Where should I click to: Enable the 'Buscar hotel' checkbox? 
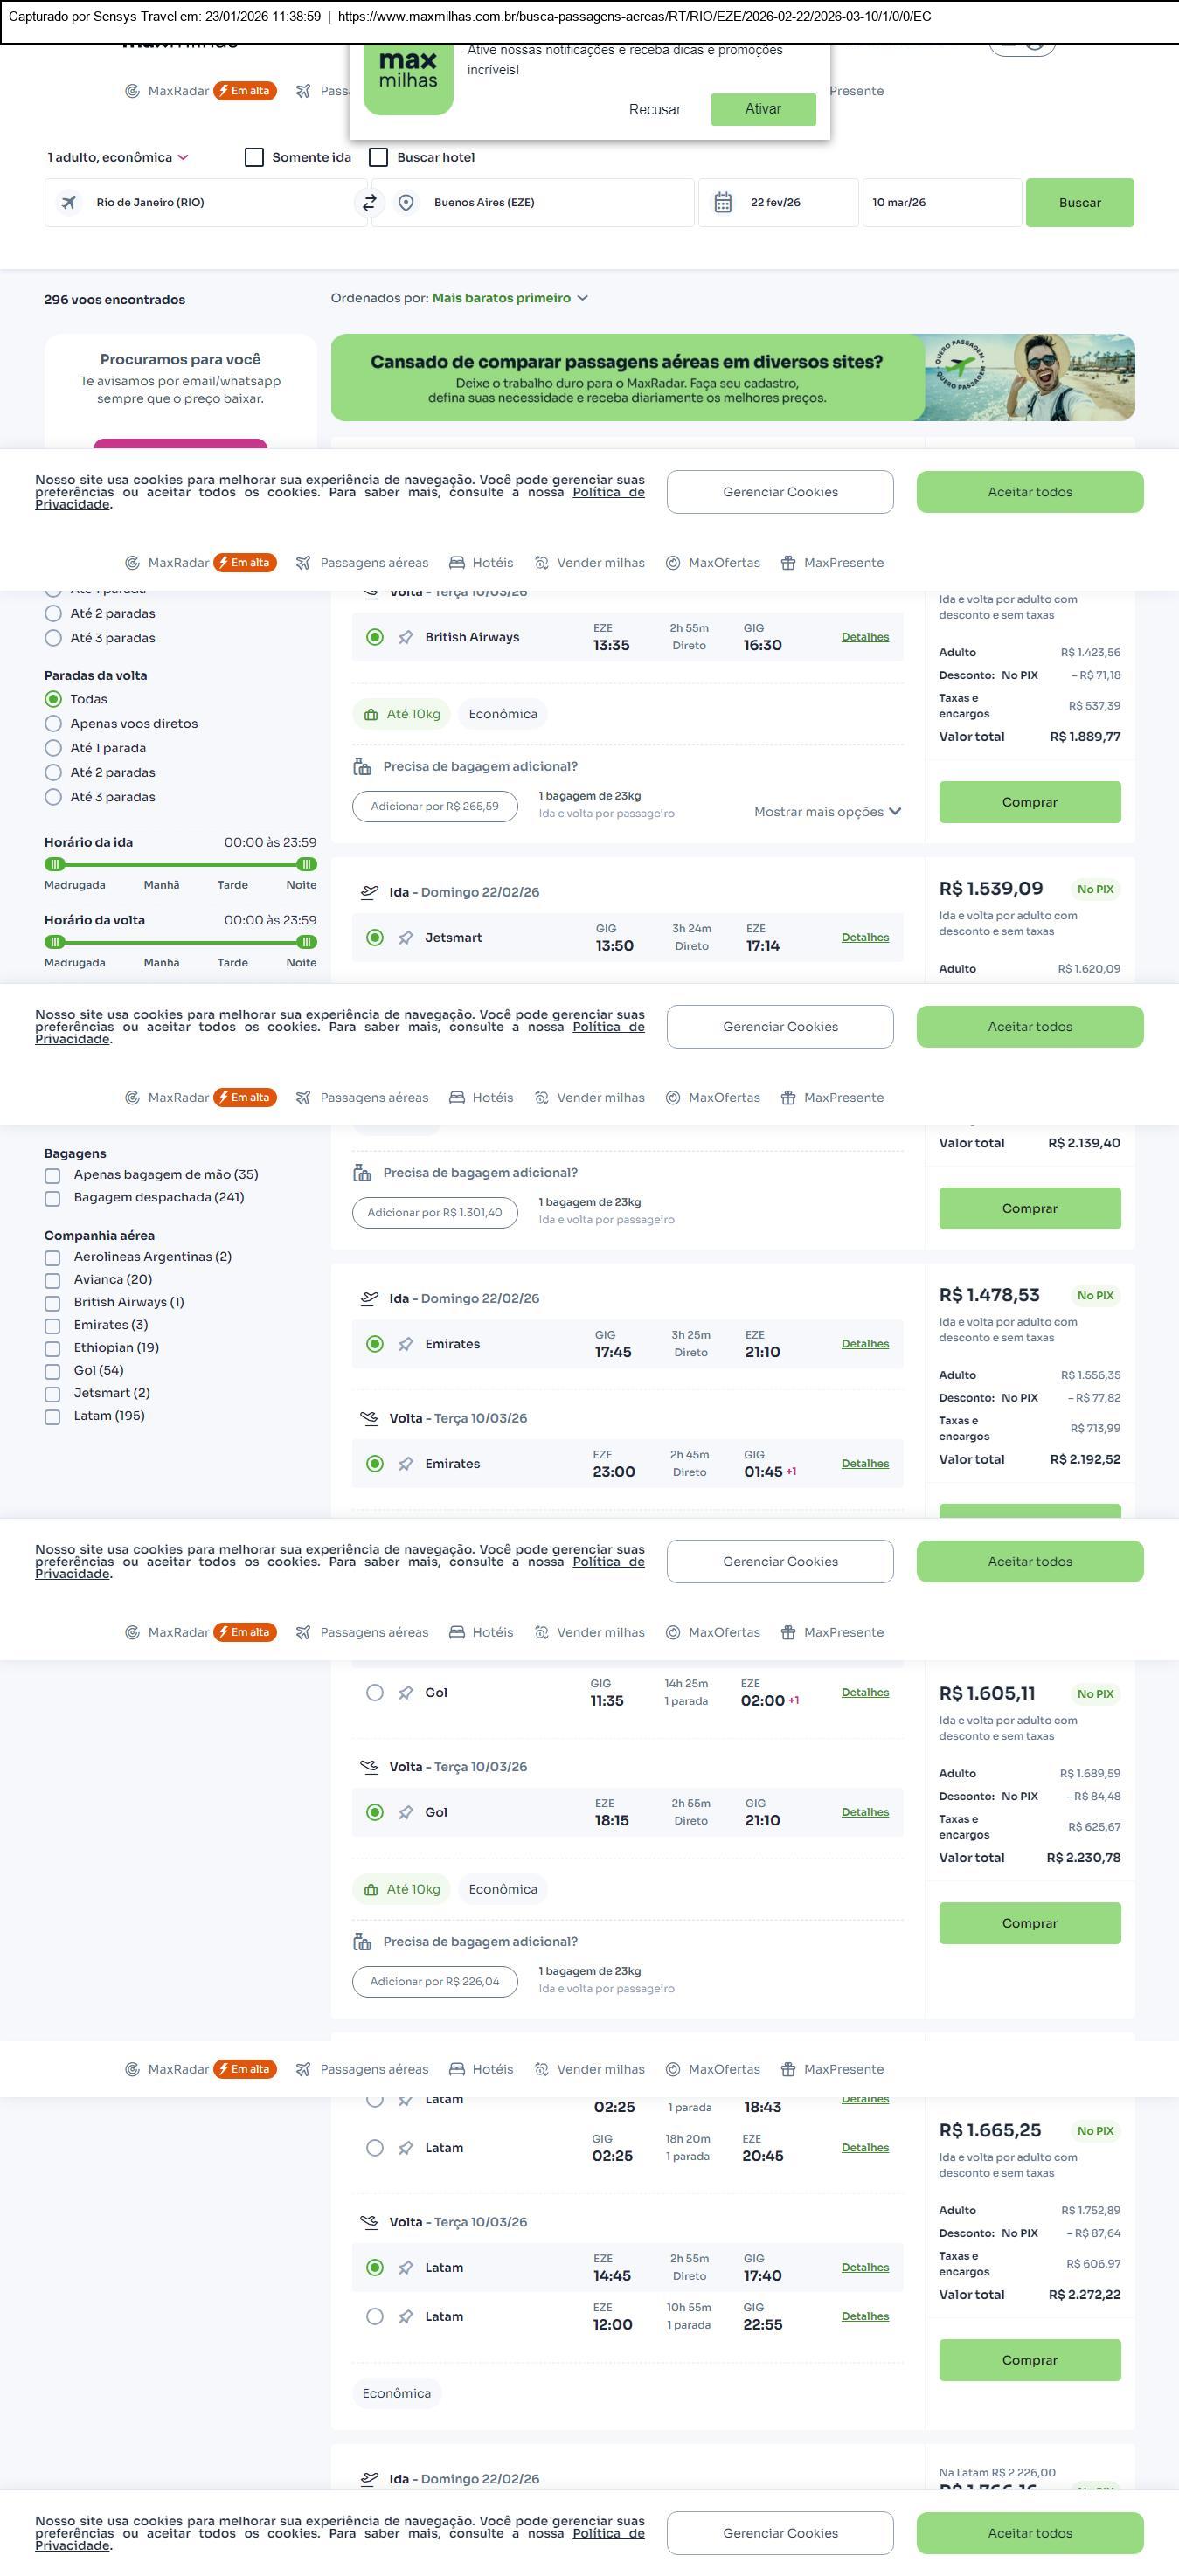tap(379, 158)
